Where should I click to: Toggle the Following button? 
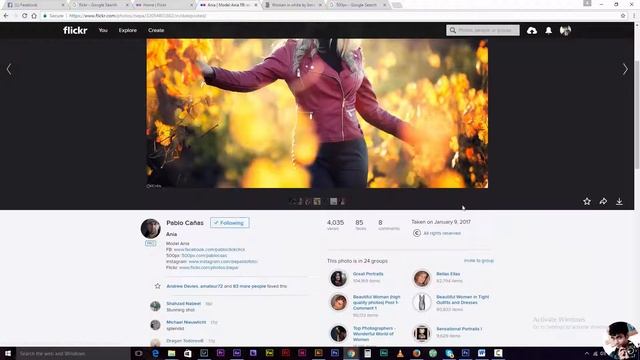(230, 223)
